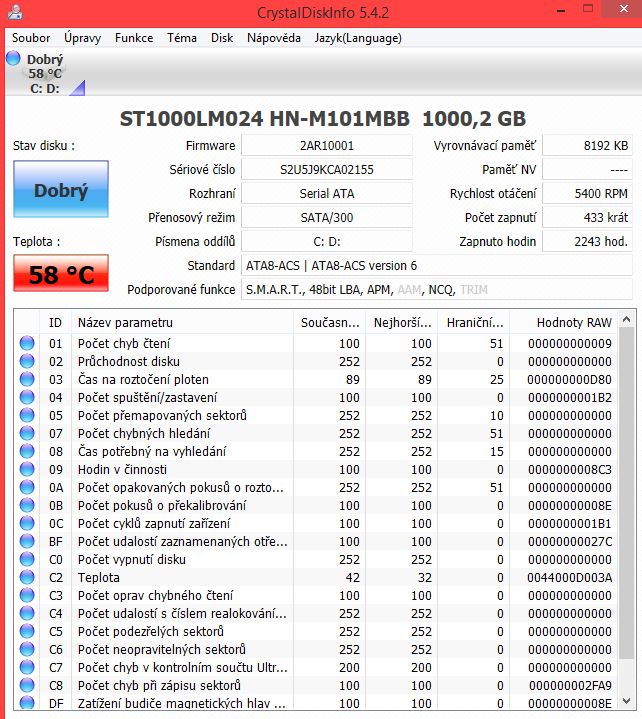Click RAW value 0000000008C3
Image resolution: width=642 pixels, height=719 pixels.
pos(570,469)
